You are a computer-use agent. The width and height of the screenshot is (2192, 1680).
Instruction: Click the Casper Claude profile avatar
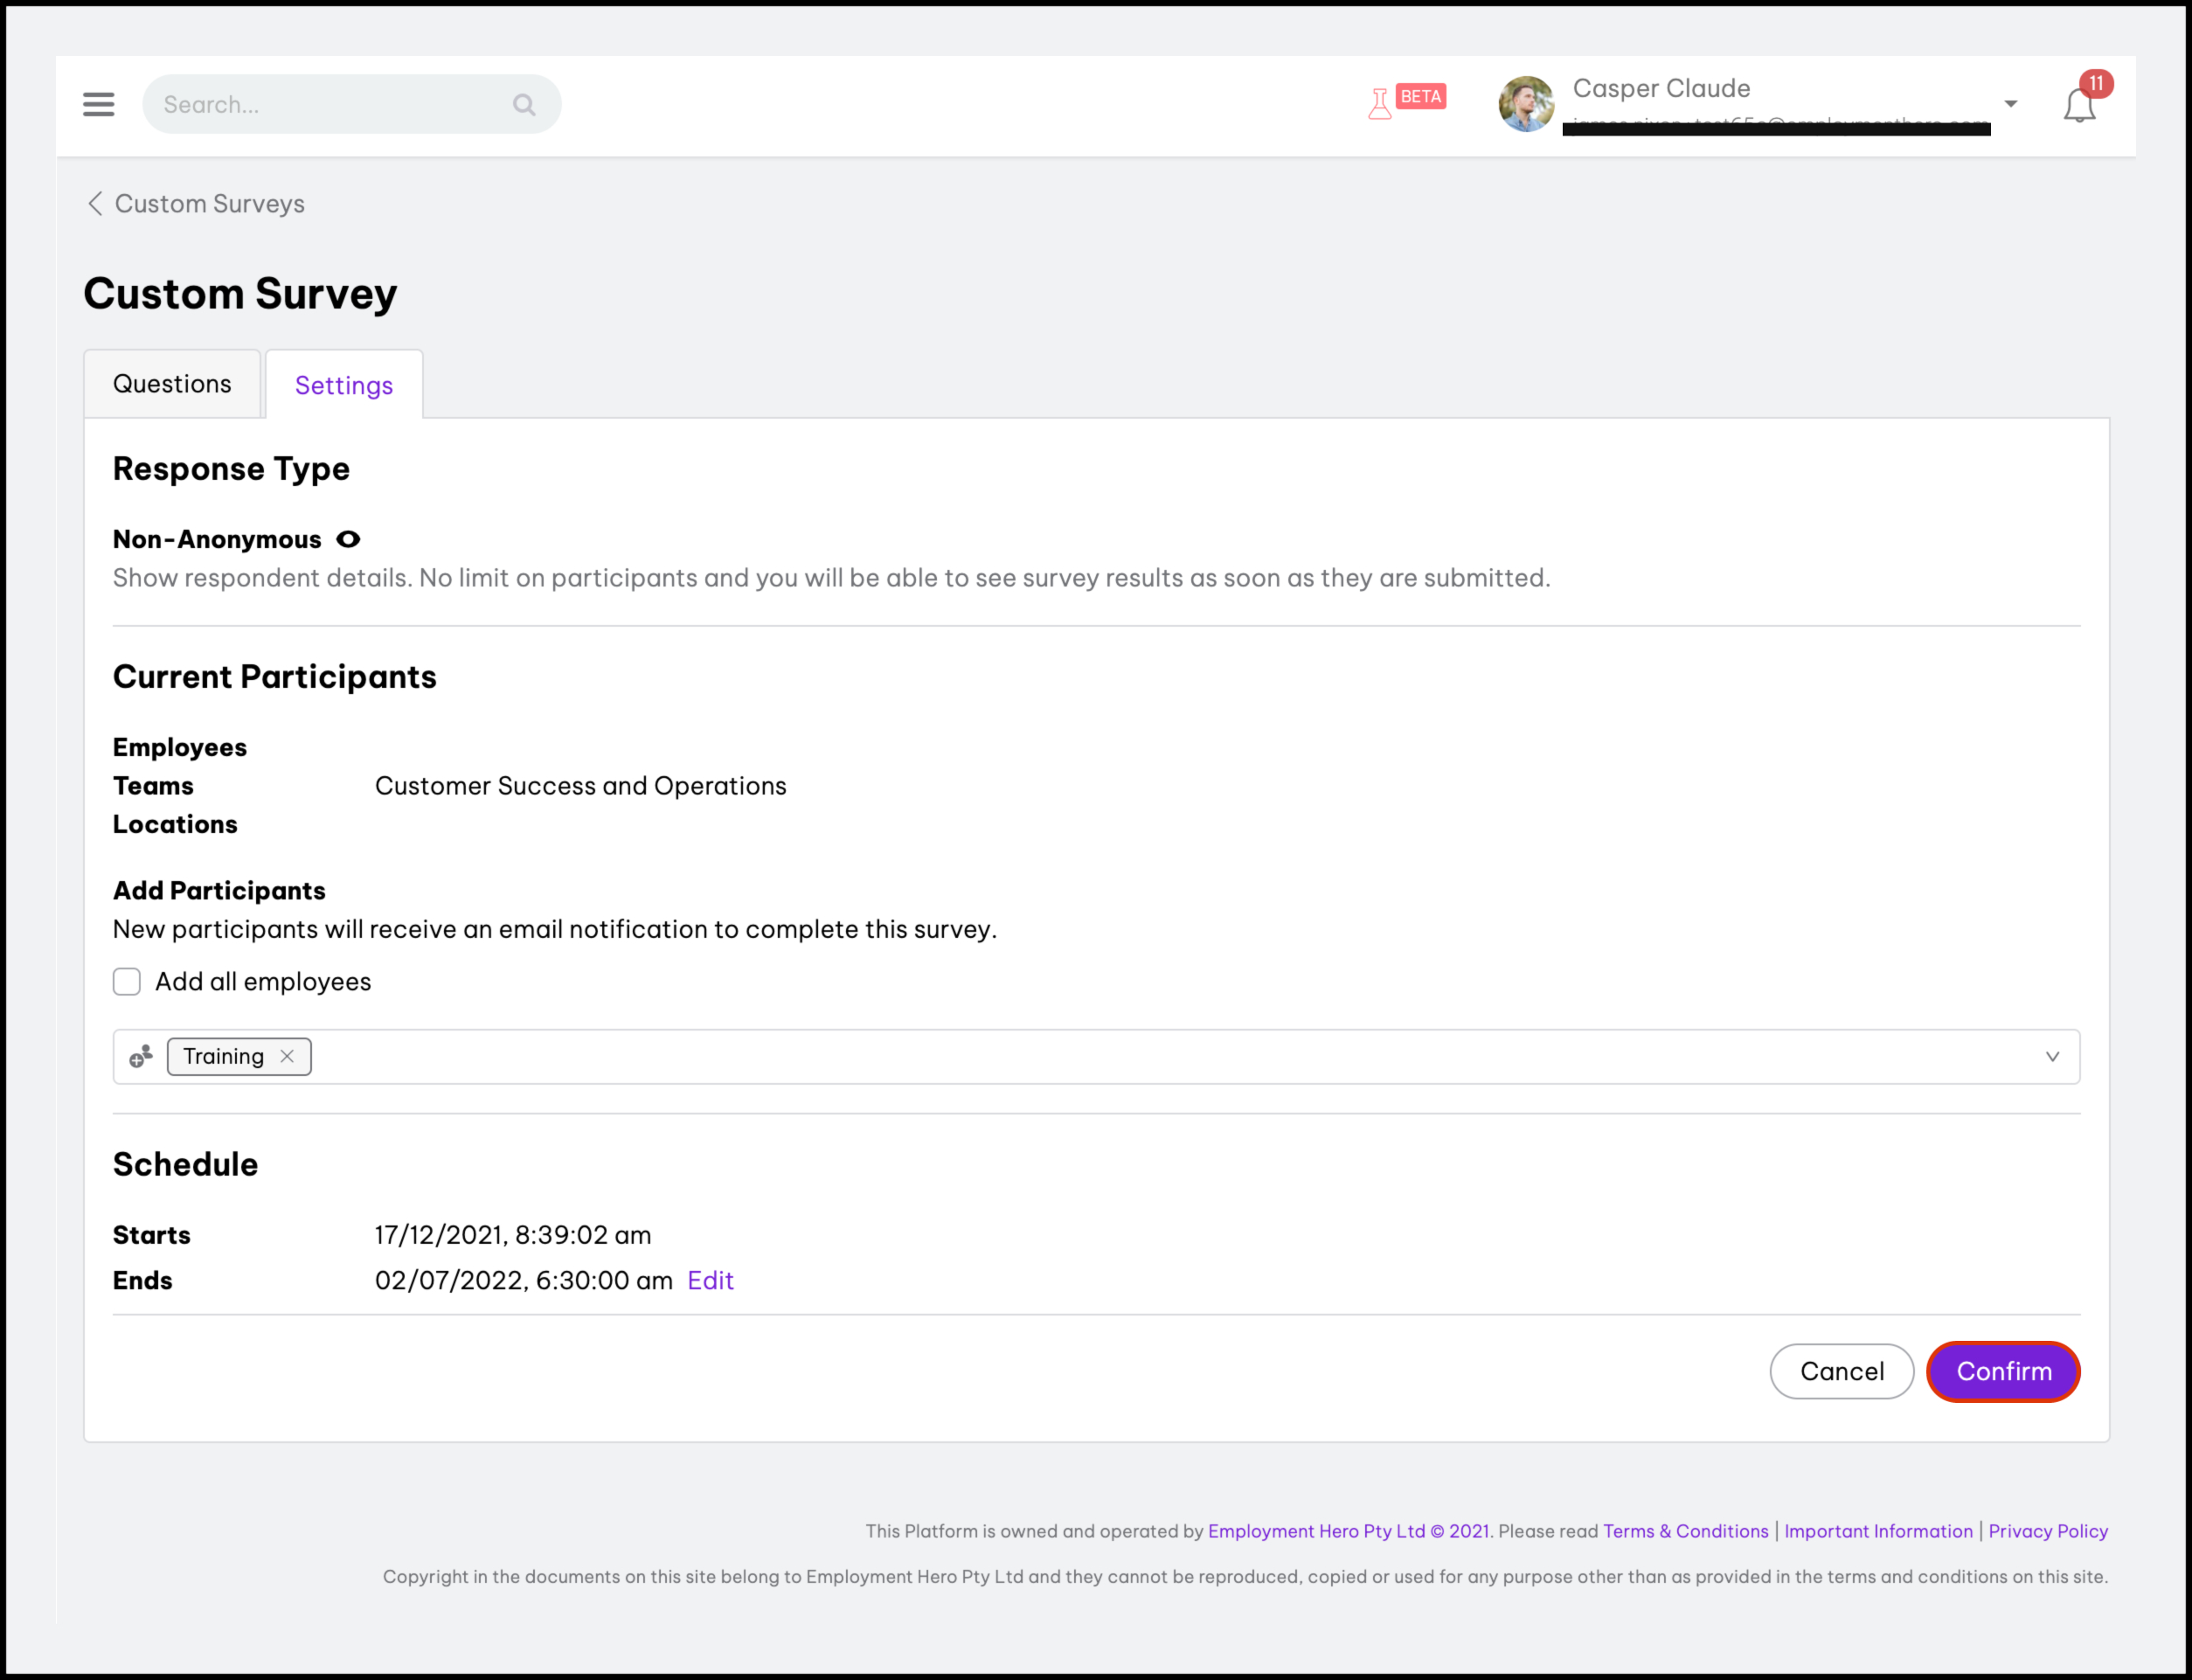(1526, 104)
